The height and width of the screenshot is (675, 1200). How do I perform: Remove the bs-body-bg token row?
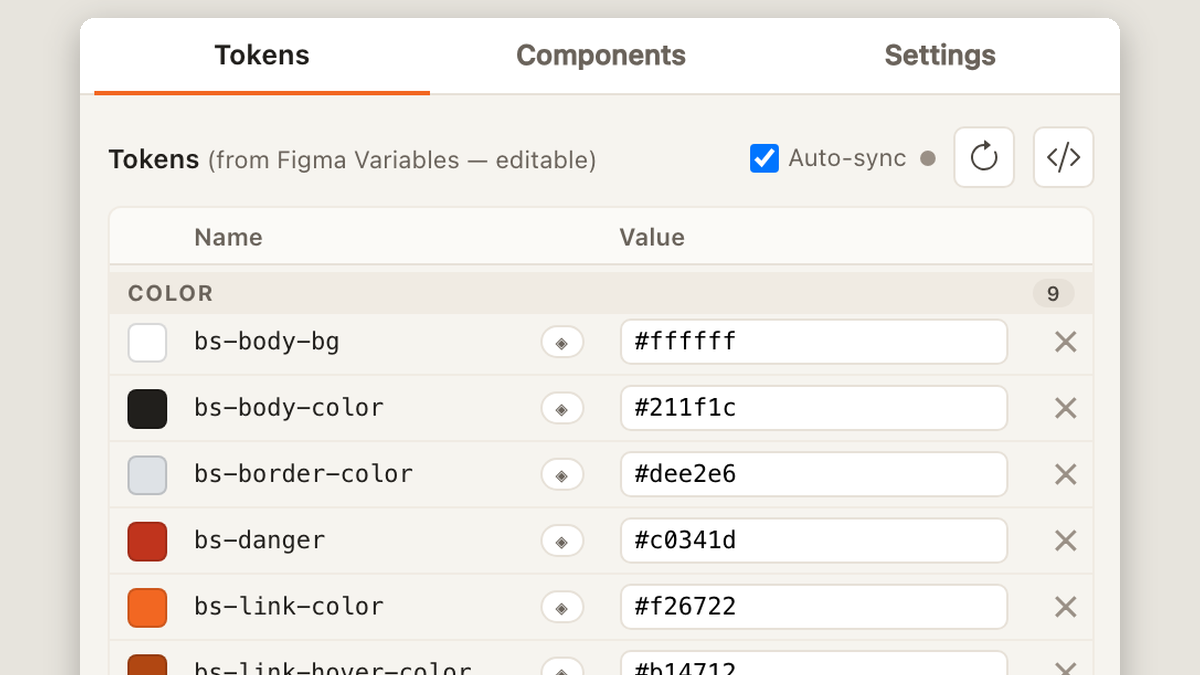pyautogui.click(x=1066, y=342)
